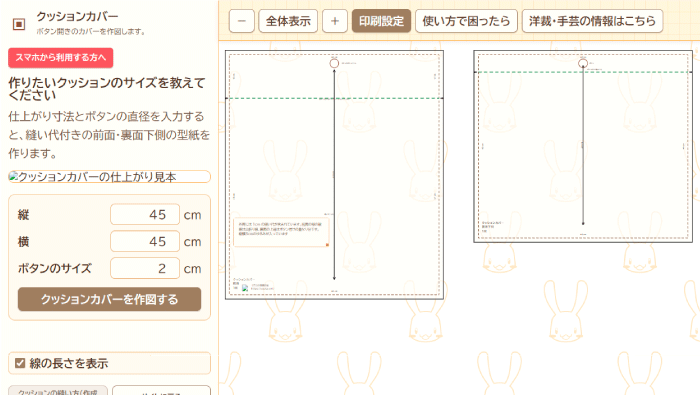The width and height of the screenshot is (700, 395).
Task: Click the クッションカバー title text
Action: point(77,17)
